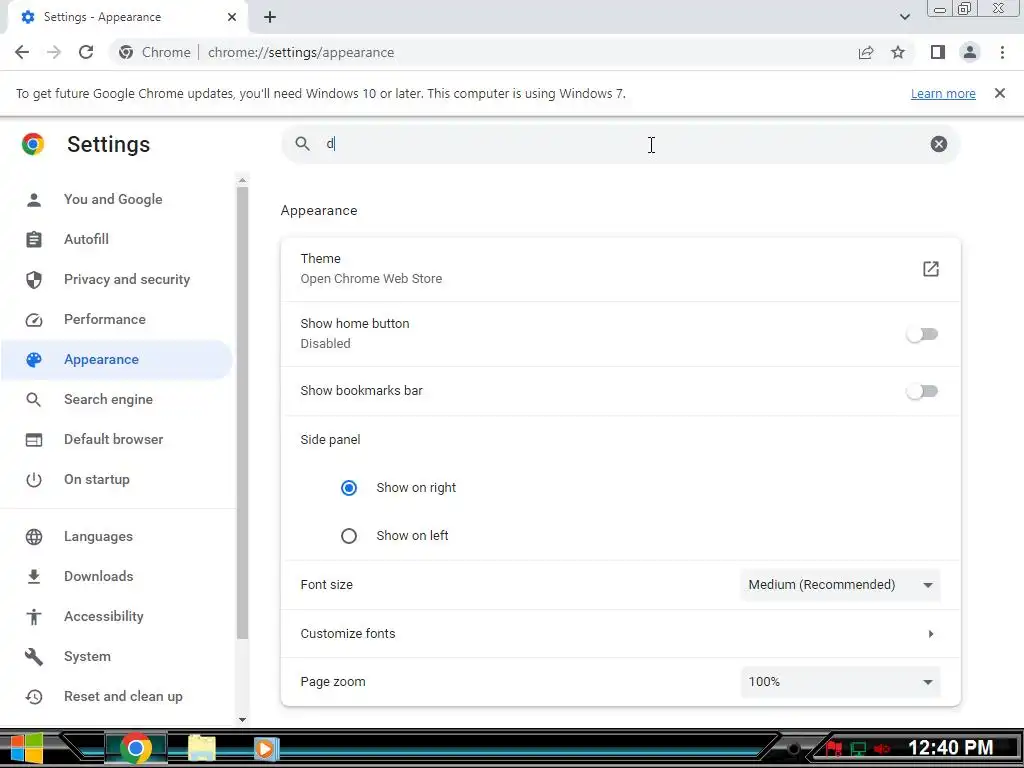Open the Page zoom dropdown
The height and width of the screenshot is (768, 1024).
(840, 682)
